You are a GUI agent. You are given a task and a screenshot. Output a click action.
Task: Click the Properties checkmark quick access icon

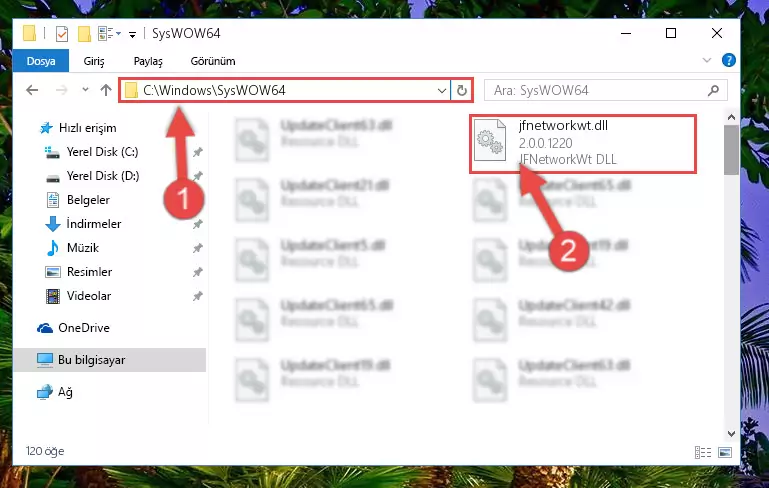point(62,34)
